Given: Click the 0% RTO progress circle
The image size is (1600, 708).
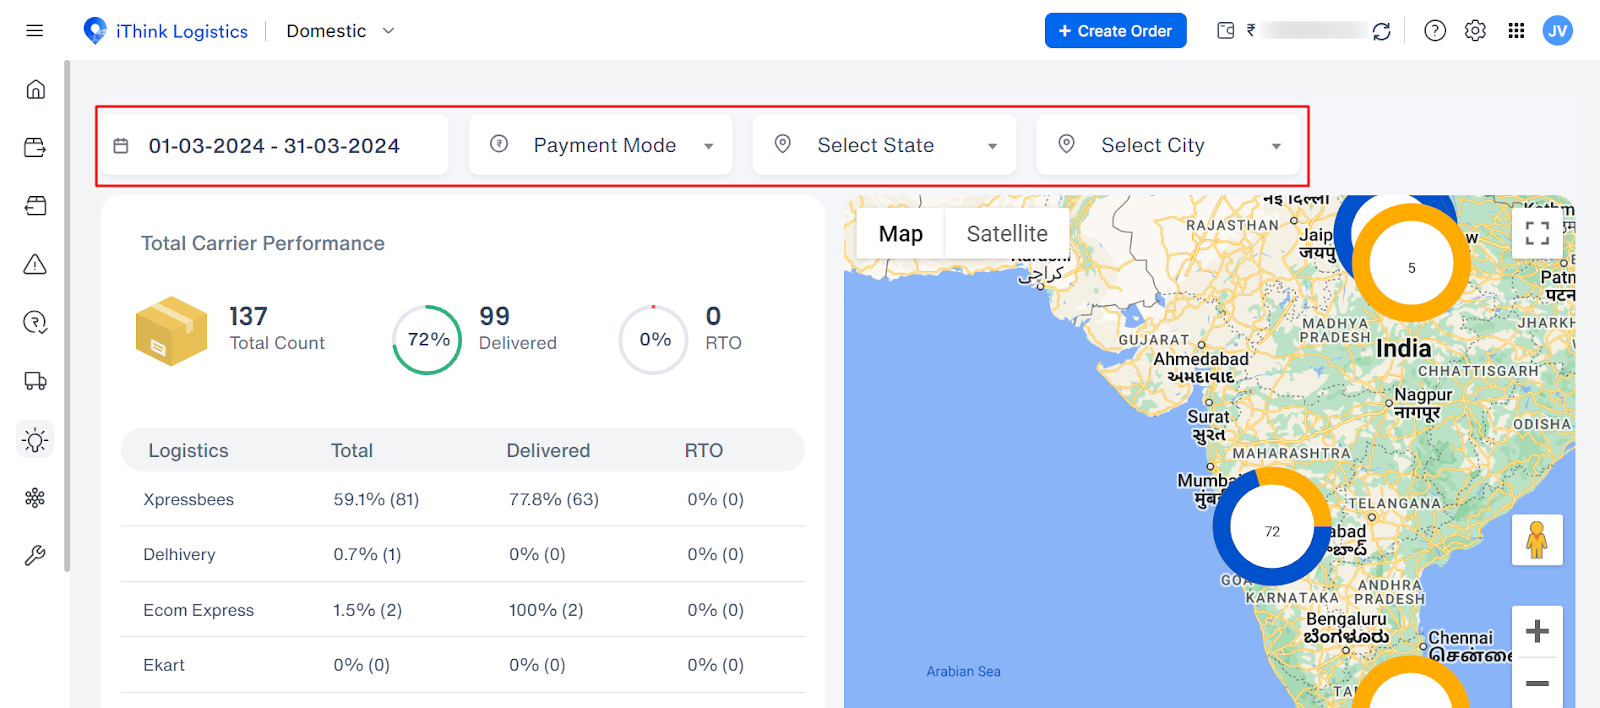Looking at the screenshot, I should pos(654,340).
